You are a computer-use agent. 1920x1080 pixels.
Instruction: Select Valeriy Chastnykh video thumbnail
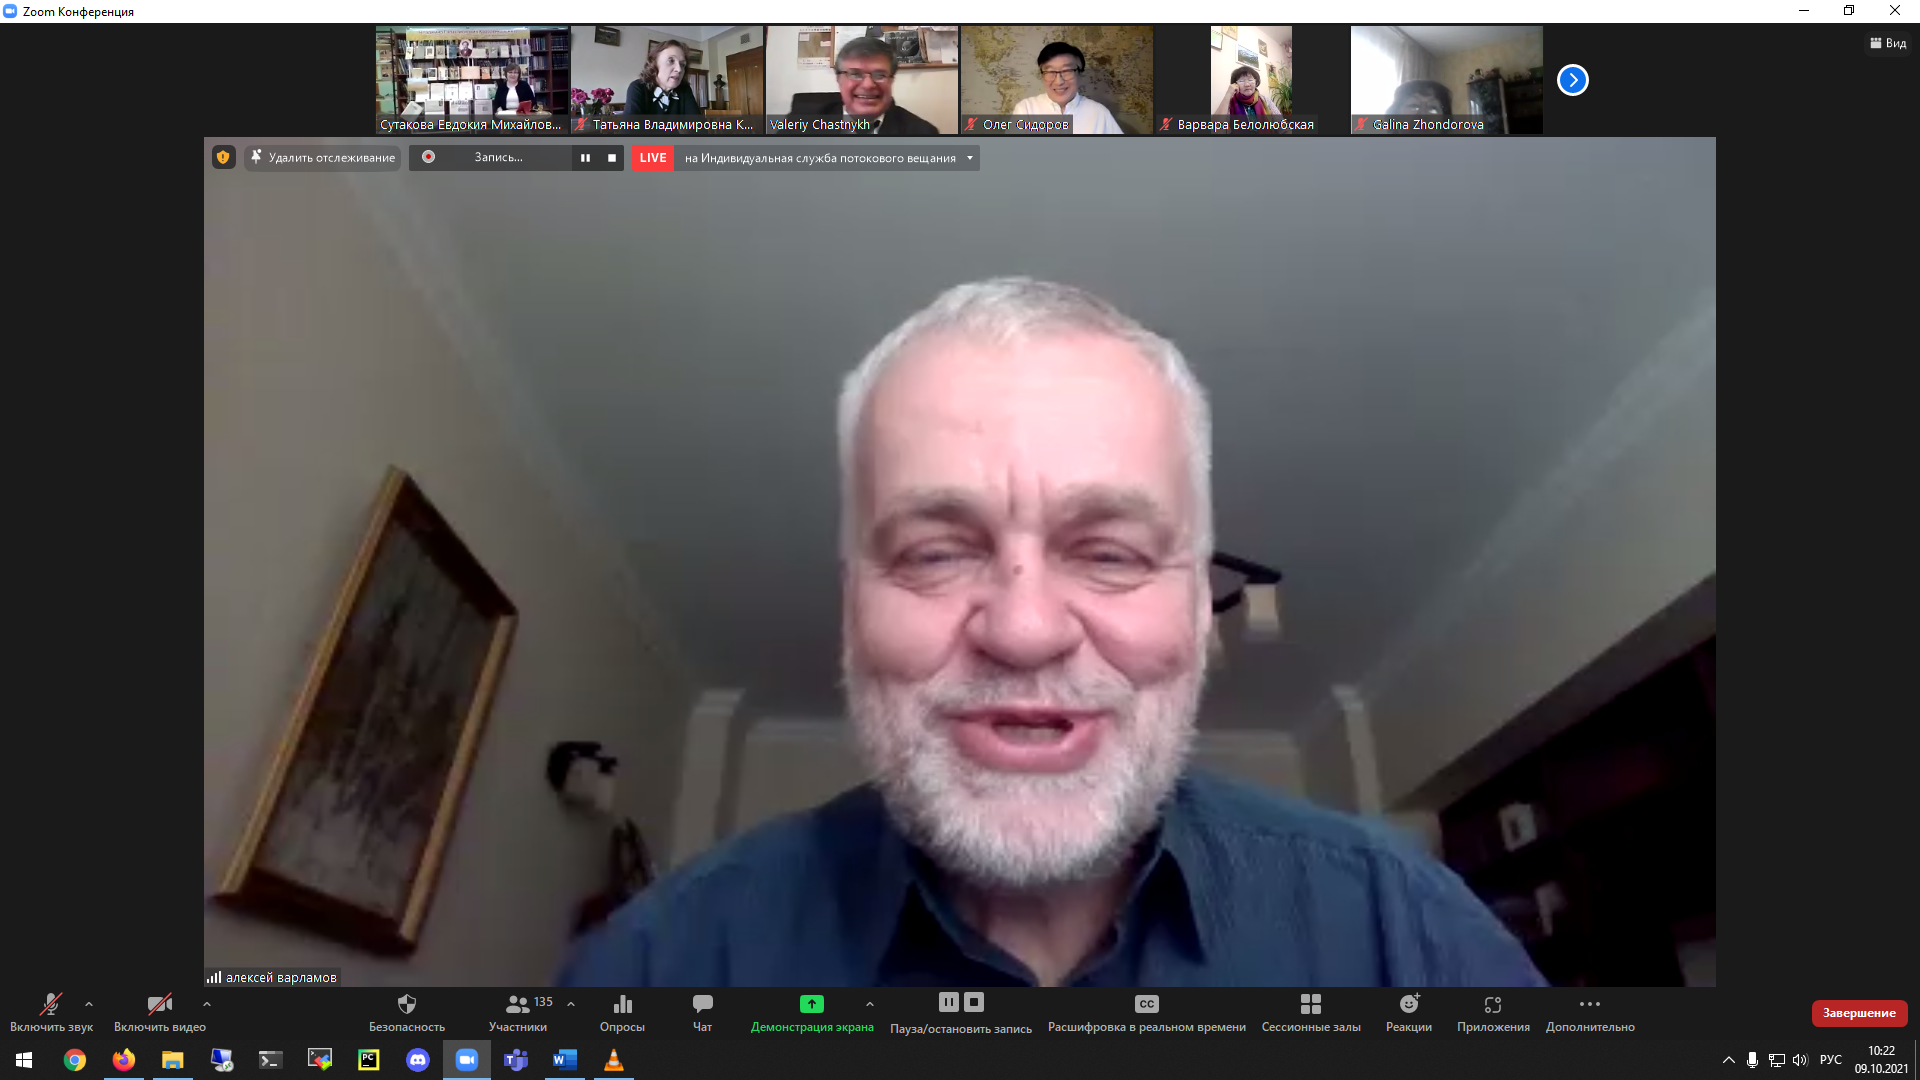(x=862, y=80)
